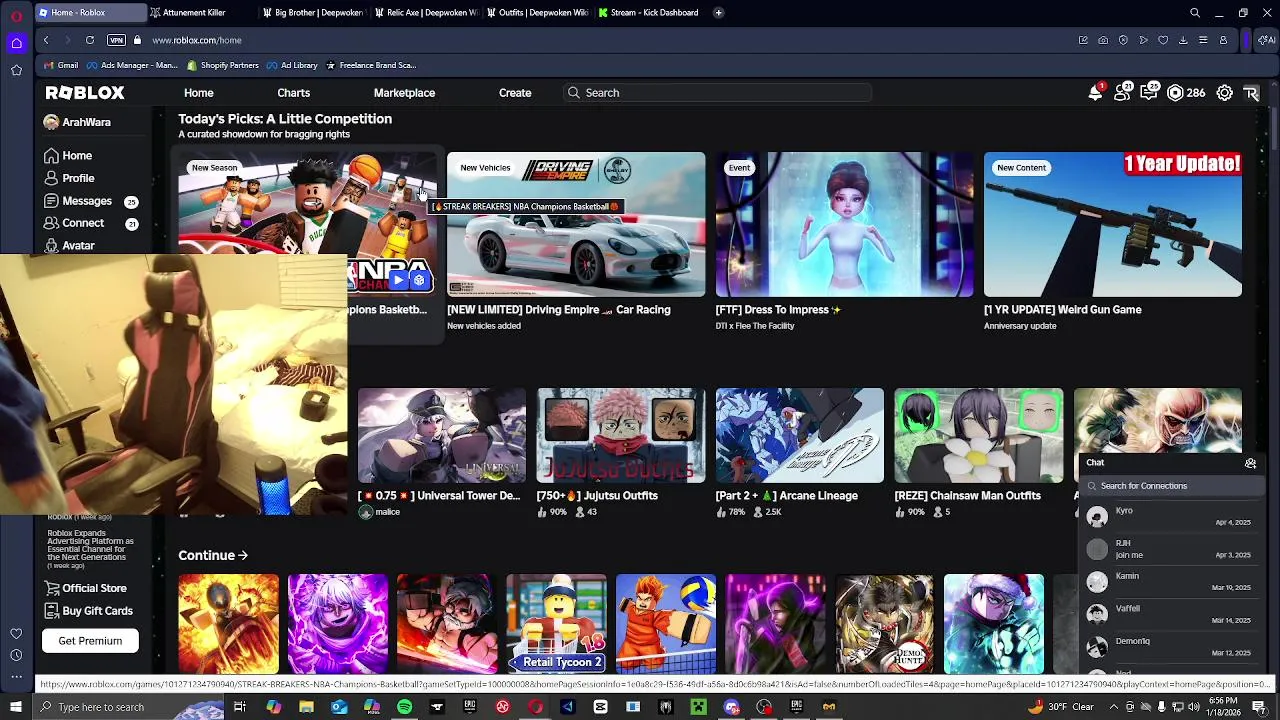
Task: Open Ad Library bookmark
Action: click(292, 65)
